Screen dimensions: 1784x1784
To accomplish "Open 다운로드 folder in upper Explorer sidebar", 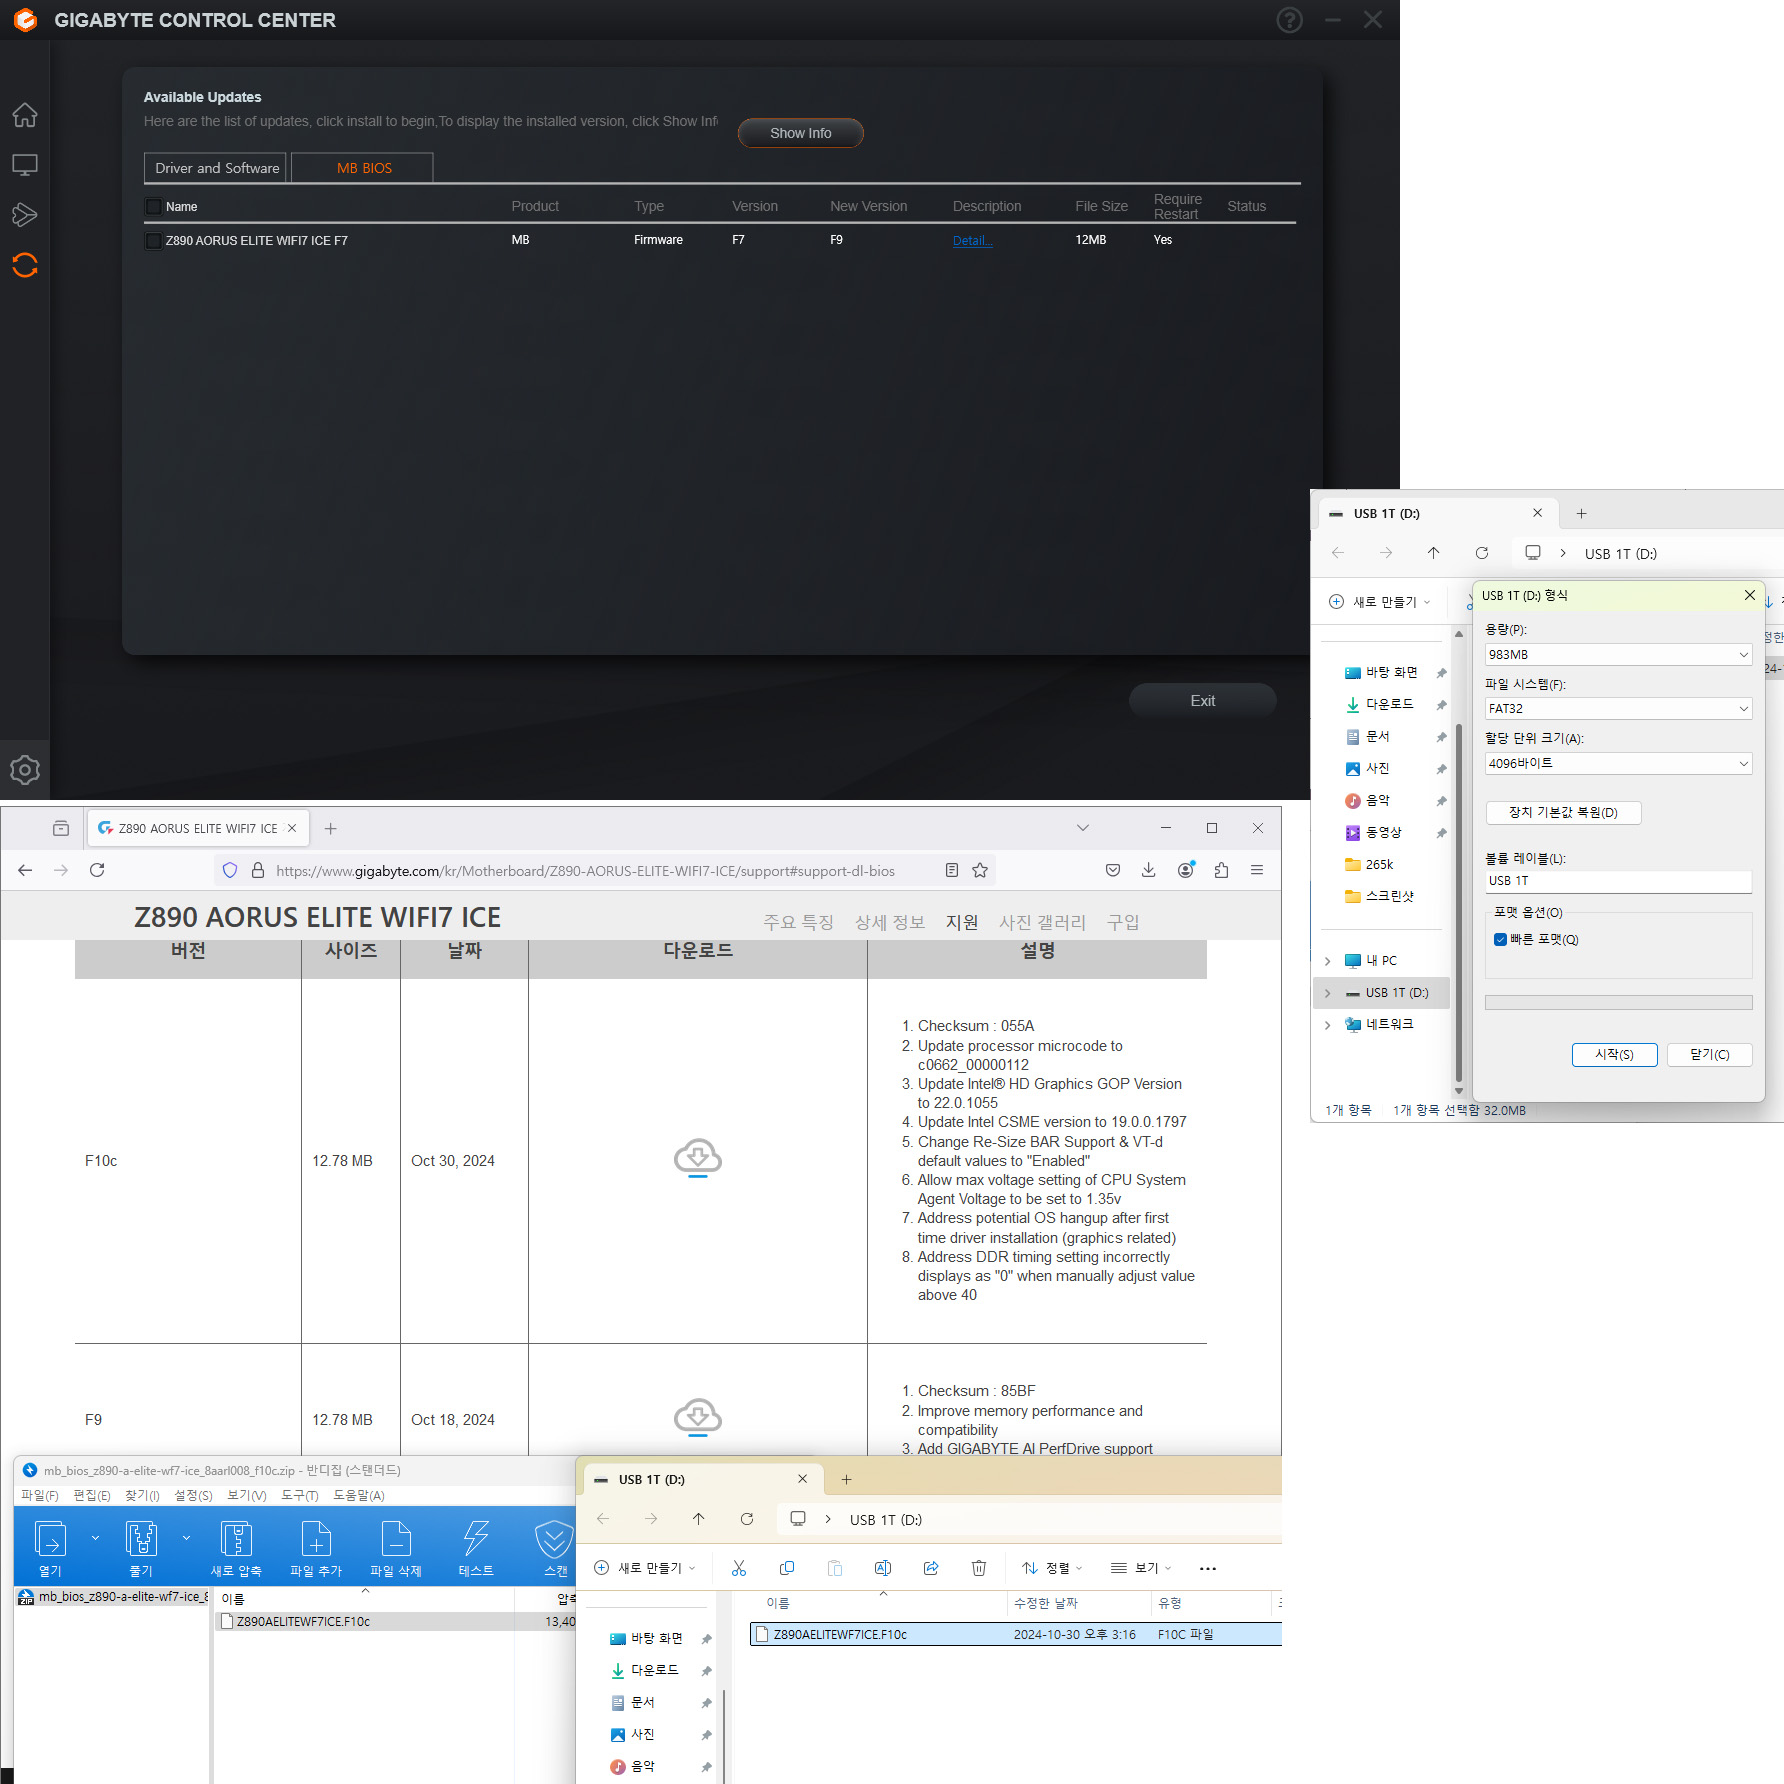I will click(x=1390, y=705).
